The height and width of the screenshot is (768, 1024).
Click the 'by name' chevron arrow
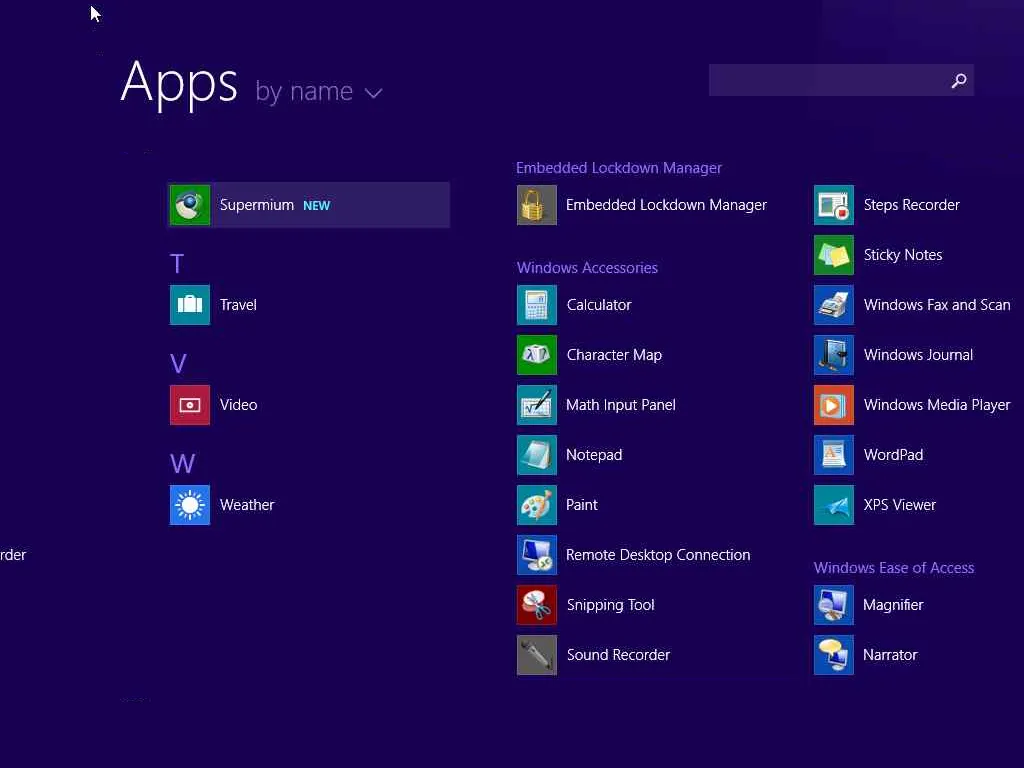(374, 93)
